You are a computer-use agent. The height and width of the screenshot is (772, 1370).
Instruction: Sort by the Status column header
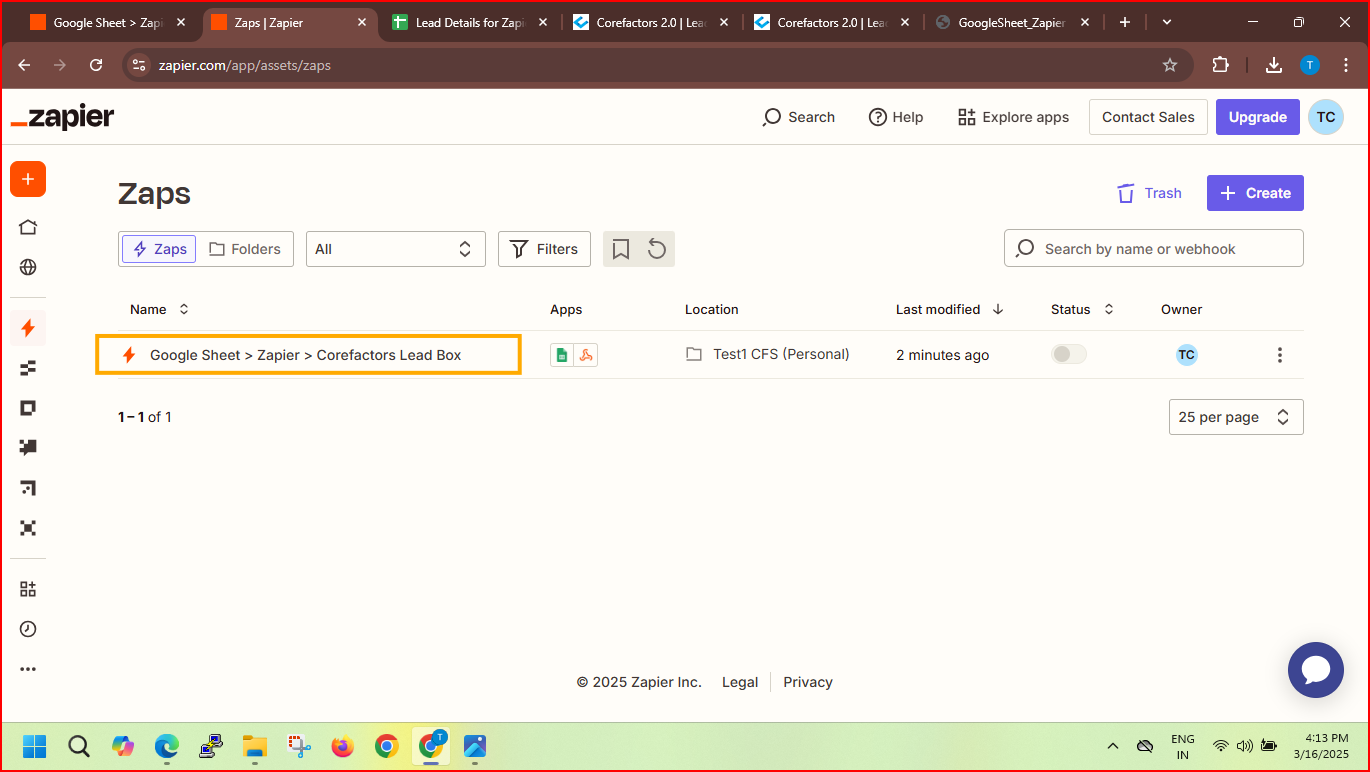click(x=1082, y=309)
